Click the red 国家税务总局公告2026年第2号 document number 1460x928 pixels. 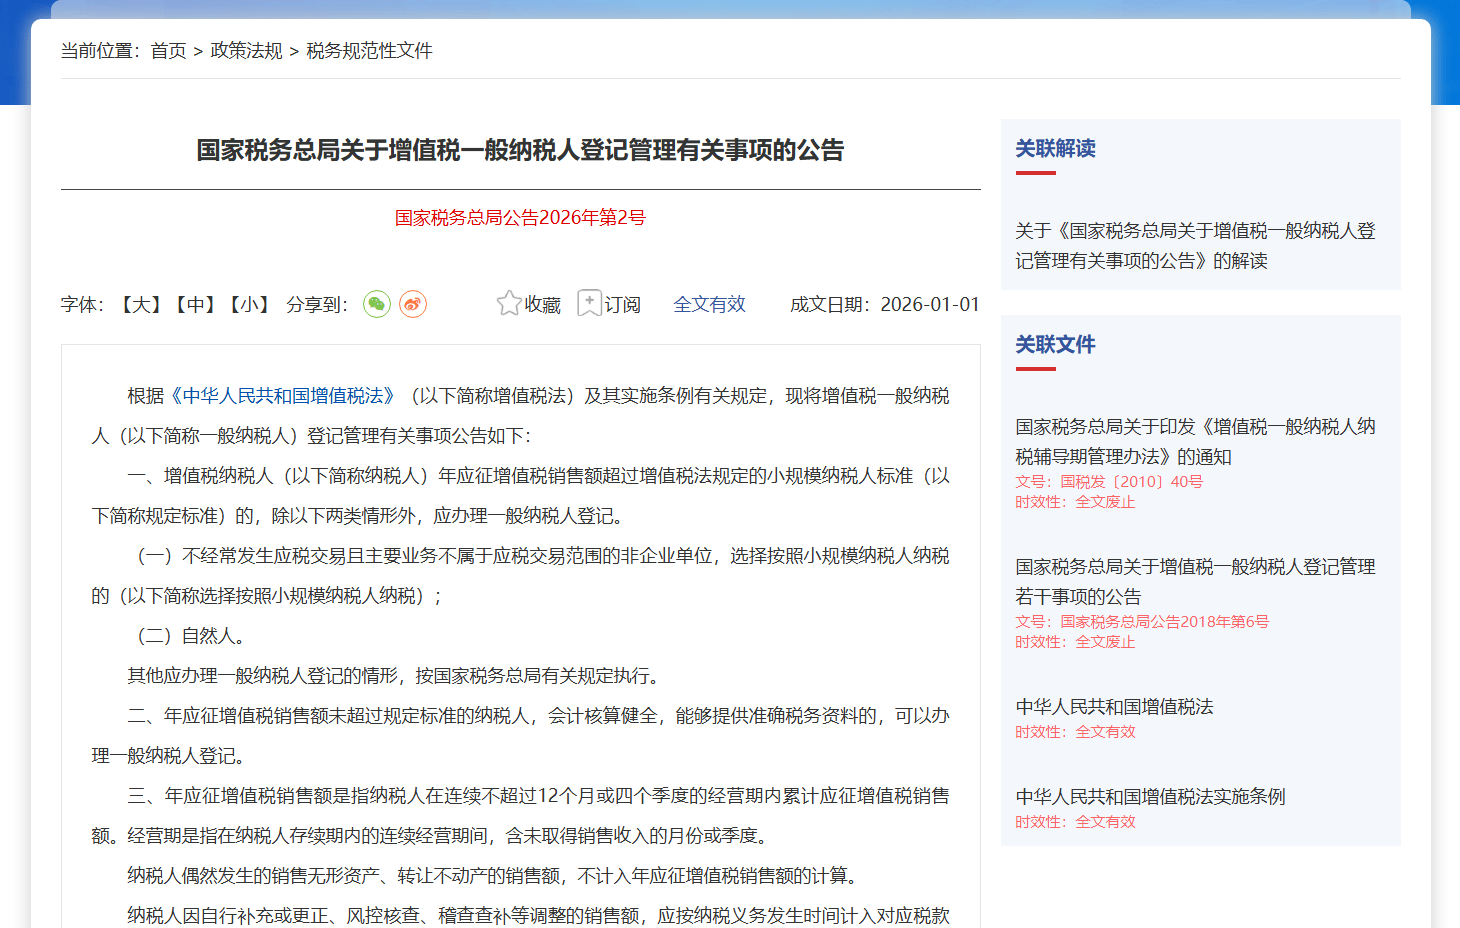520,218
